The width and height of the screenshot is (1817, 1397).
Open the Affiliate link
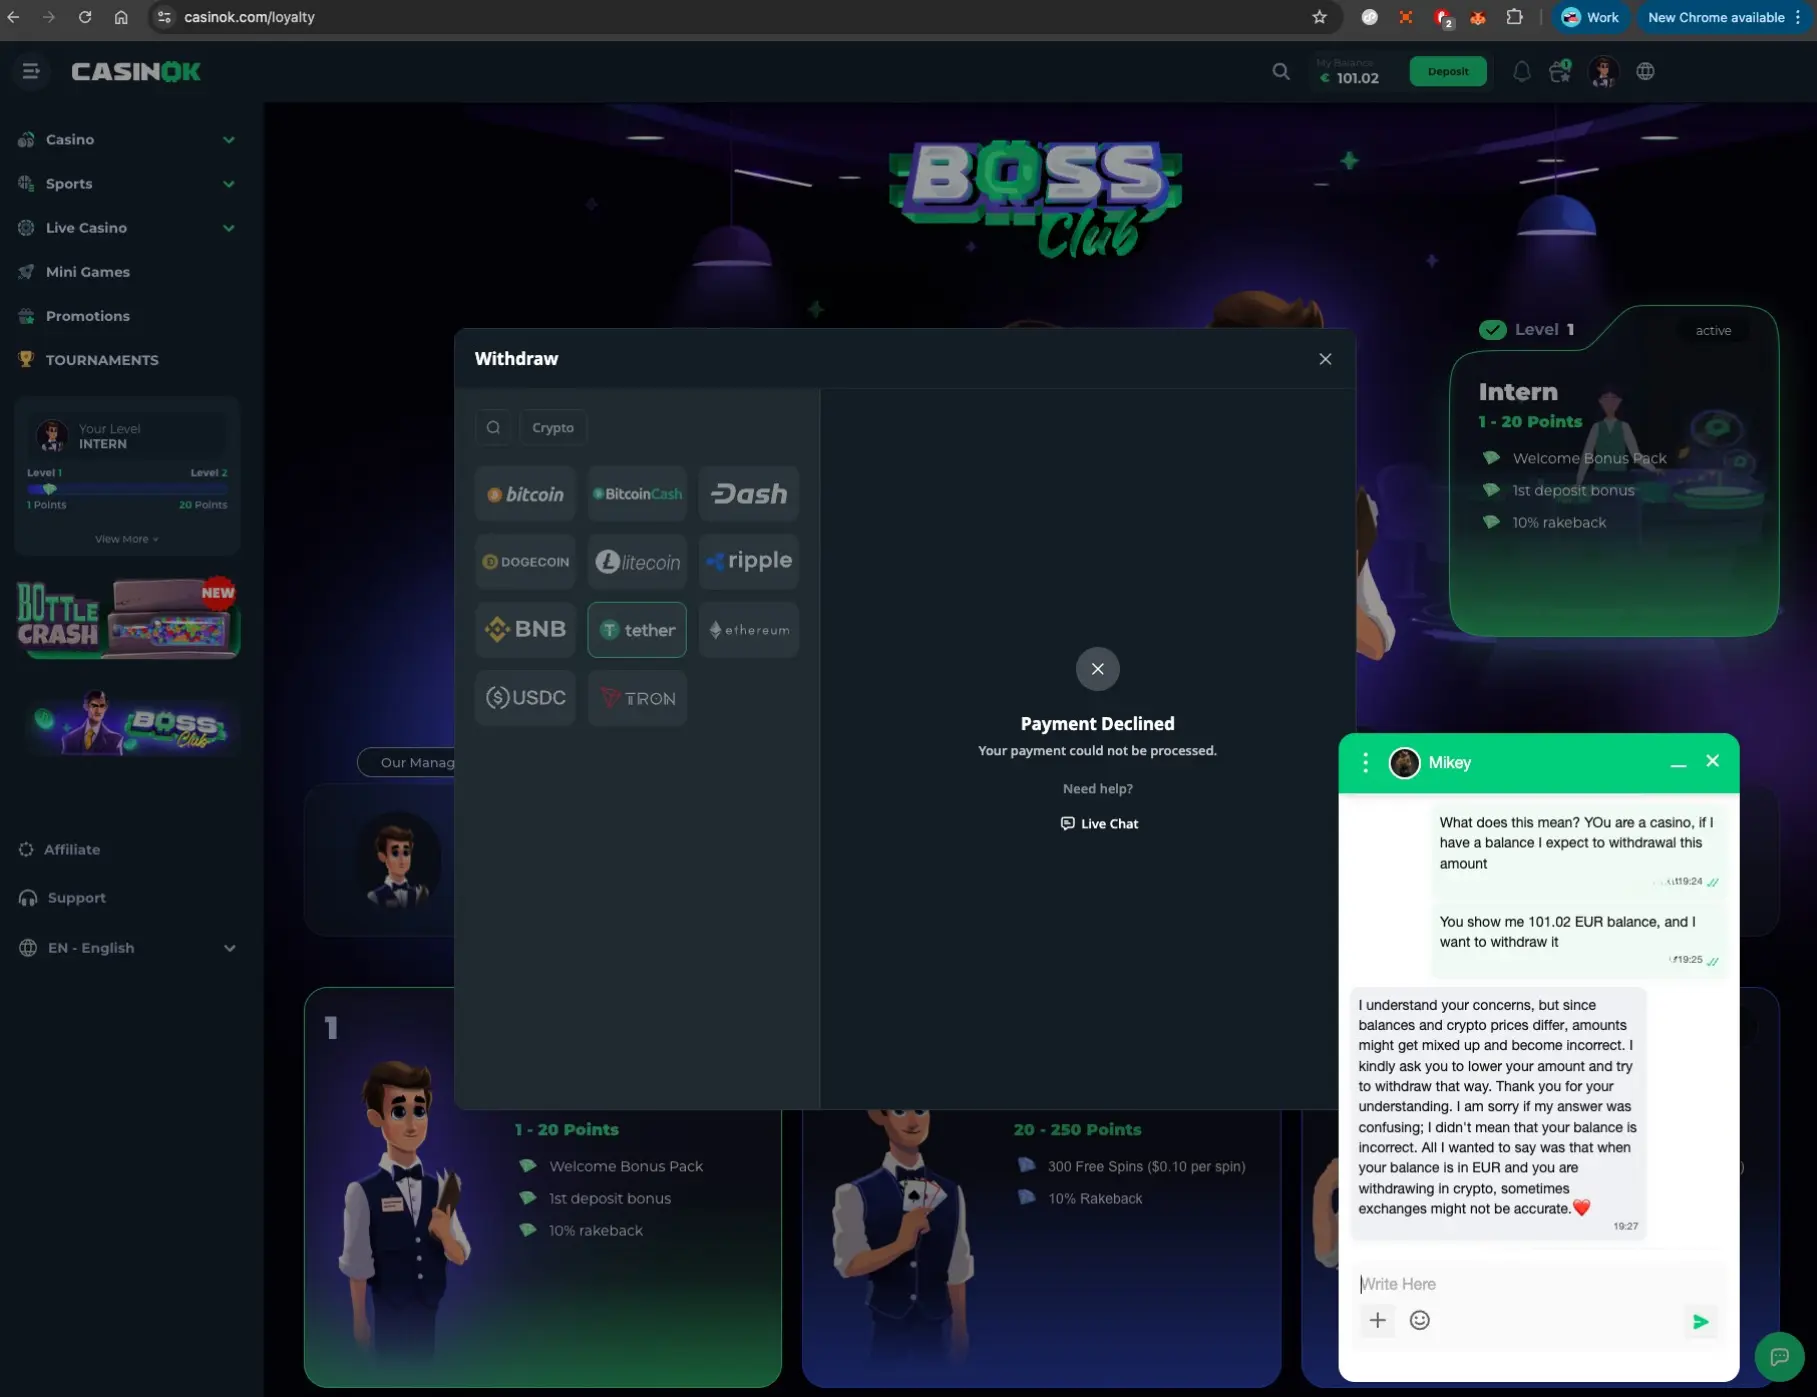coord(72,849)
